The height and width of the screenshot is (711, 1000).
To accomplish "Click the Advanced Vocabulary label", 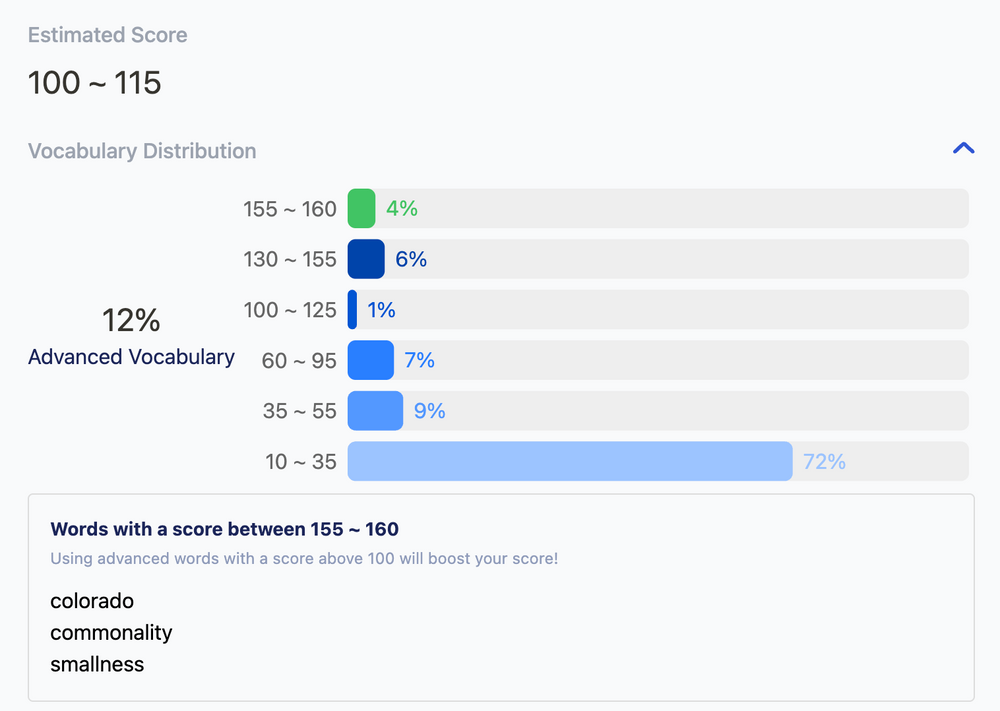I will click(131, 357).
